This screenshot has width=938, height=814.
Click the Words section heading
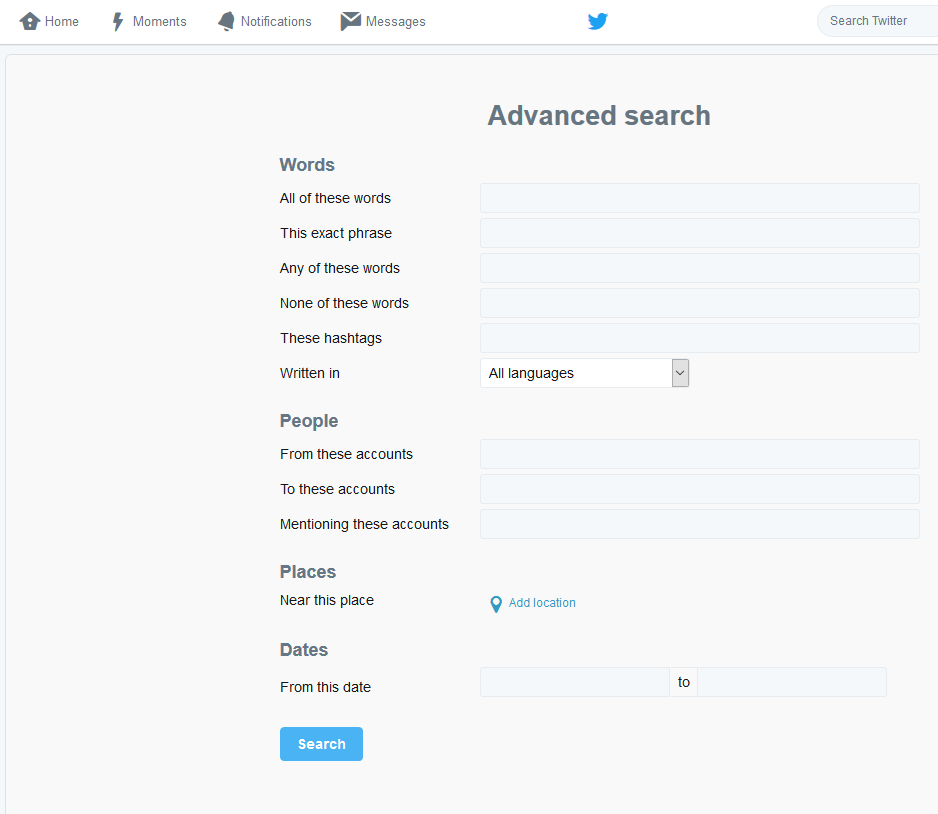pos(307,164)
